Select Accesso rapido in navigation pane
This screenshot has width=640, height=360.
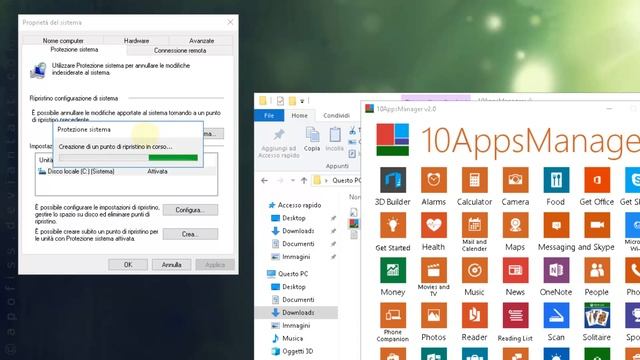pyautogui.click(x=294, y=205)
